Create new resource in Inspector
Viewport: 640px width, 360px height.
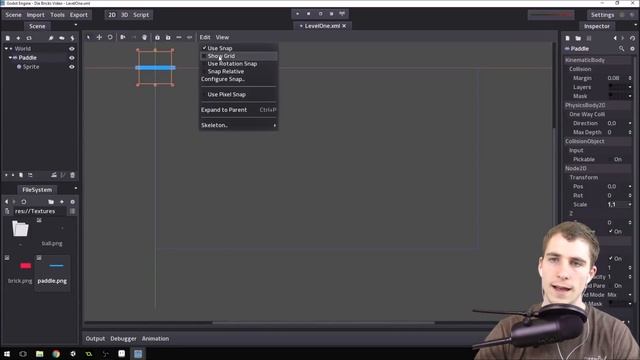(567, 38)
